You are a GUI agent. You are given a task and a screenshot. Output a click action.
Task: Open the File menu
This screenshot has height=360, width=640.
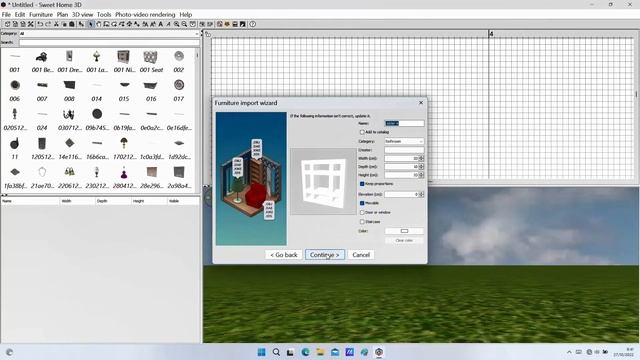pos(6,15)
